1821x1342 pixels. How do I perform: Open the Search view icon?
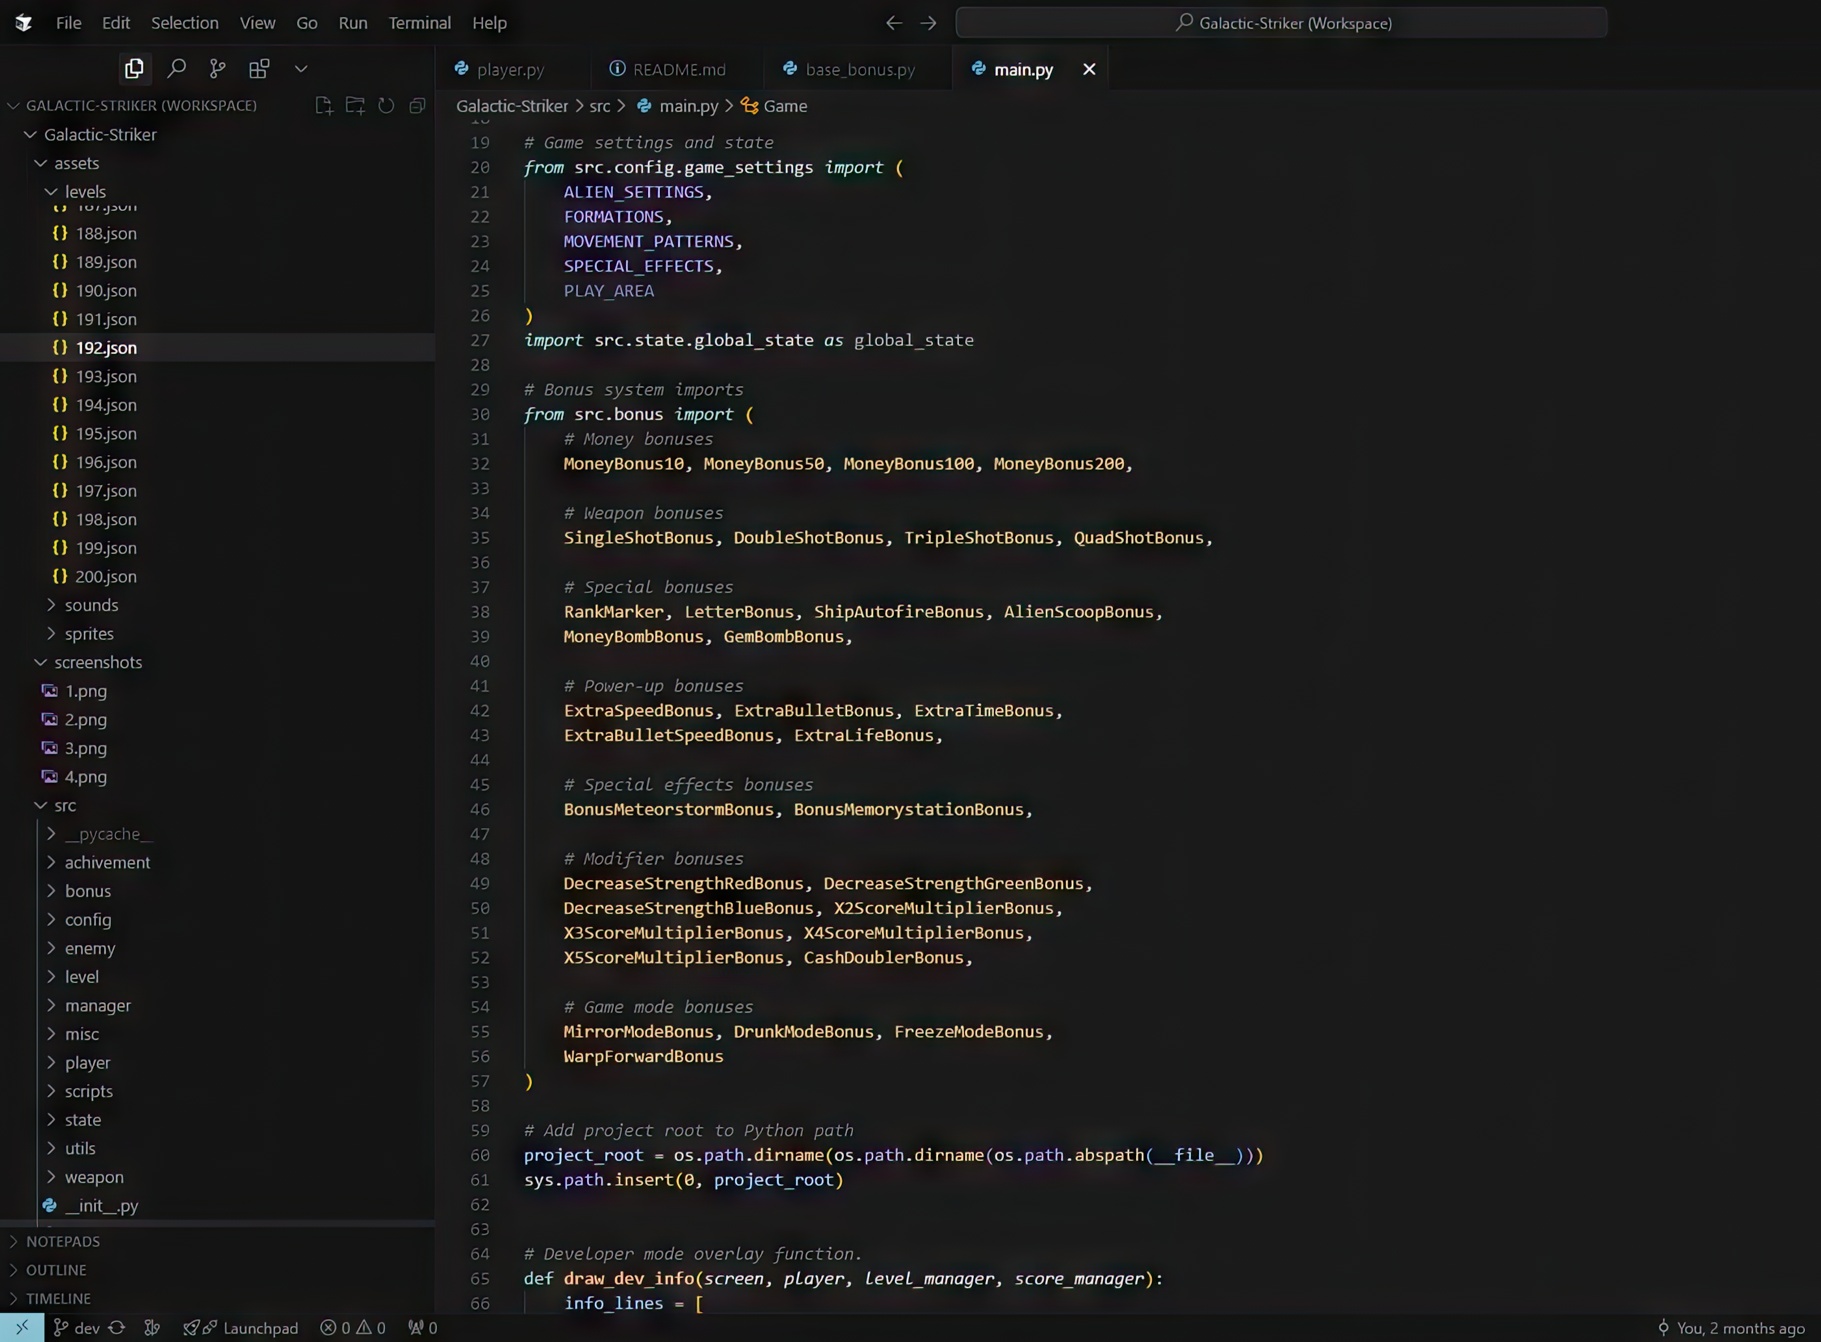coord(176,68)
